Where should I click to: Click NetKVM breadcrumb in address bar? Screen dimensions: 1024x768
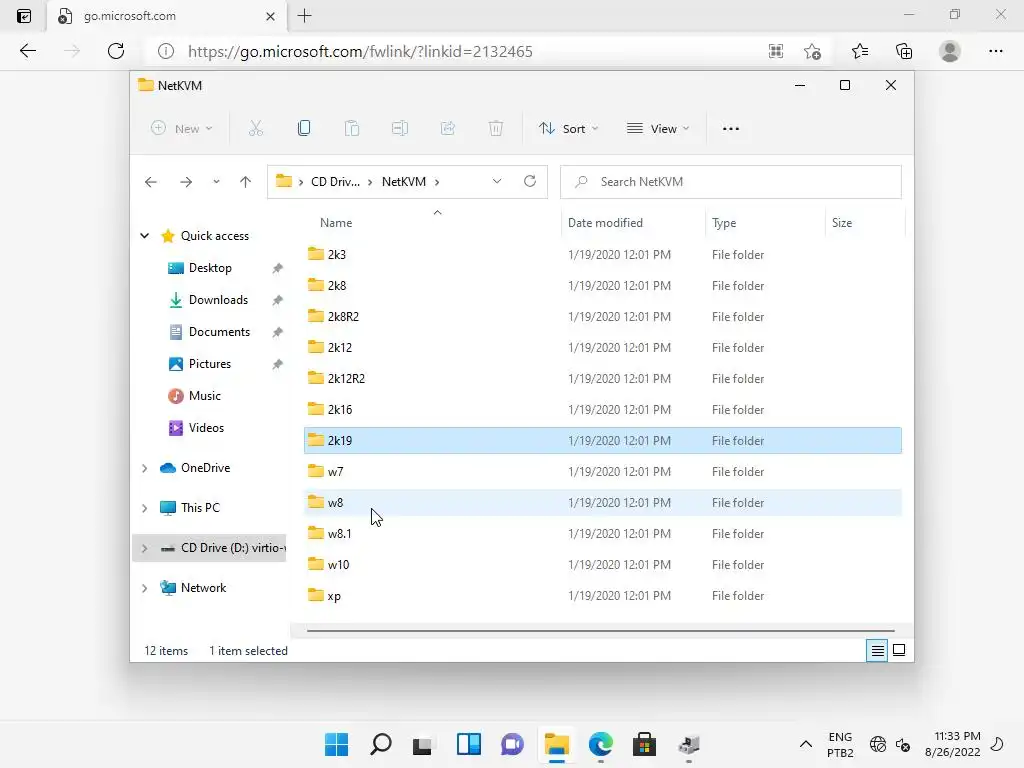tap(404, 182)
